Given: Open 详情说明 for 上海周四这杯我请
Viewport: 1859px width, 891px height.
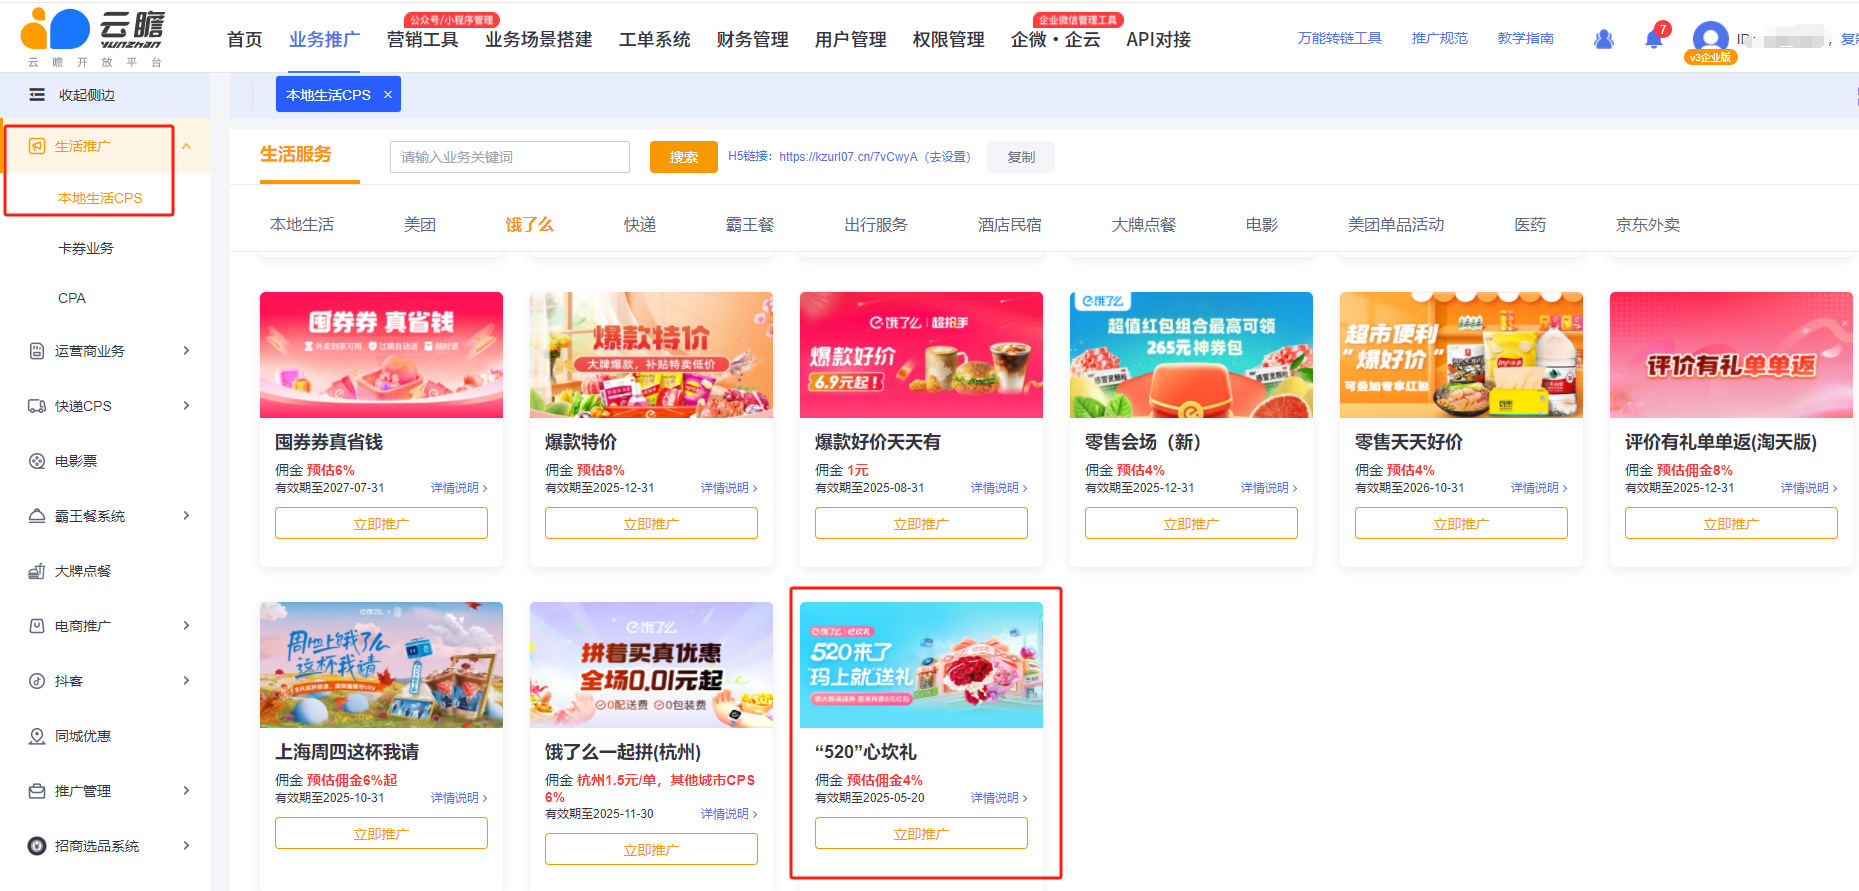Looking at the screenshot, I should tap(459, 798).
